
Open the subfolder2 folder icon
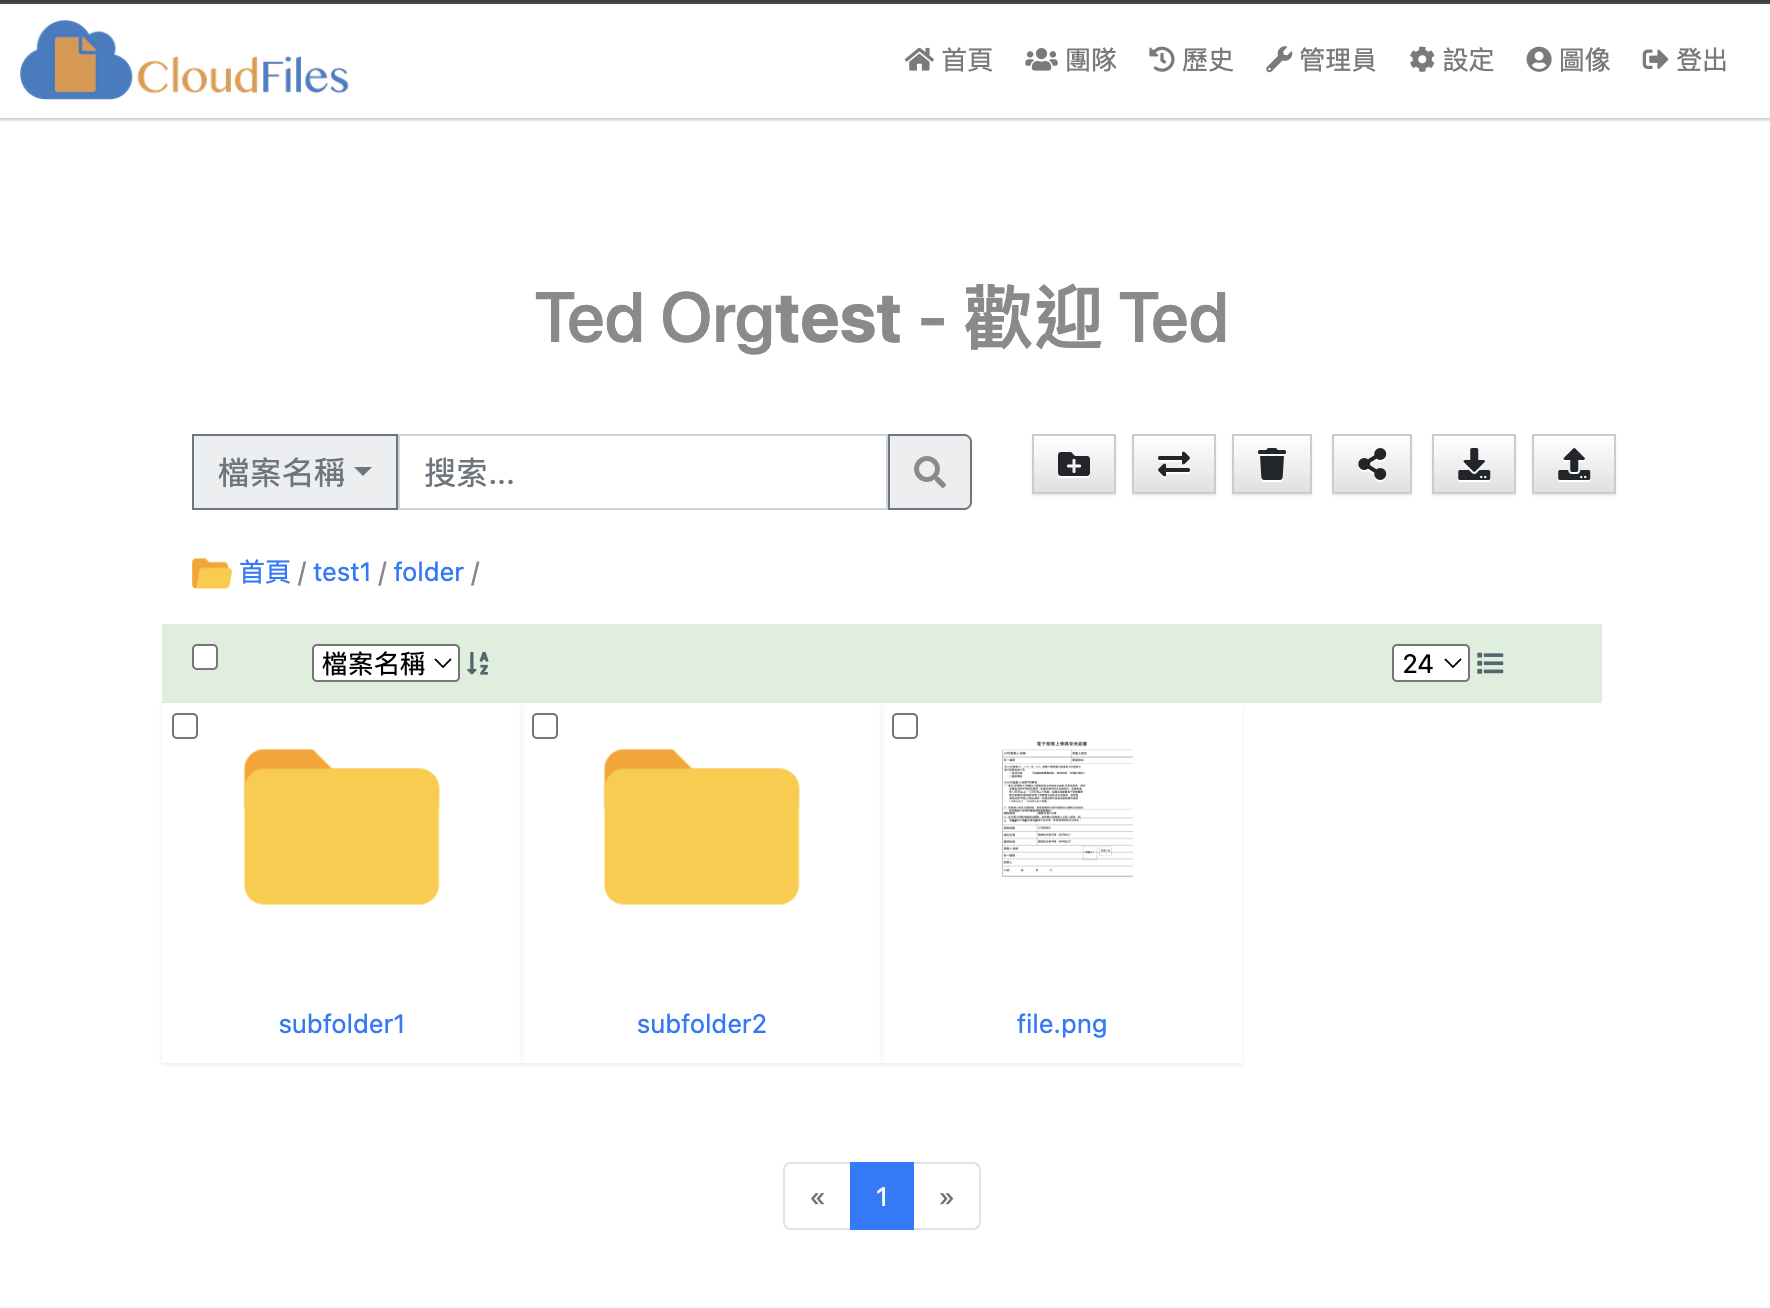(702, 827)
